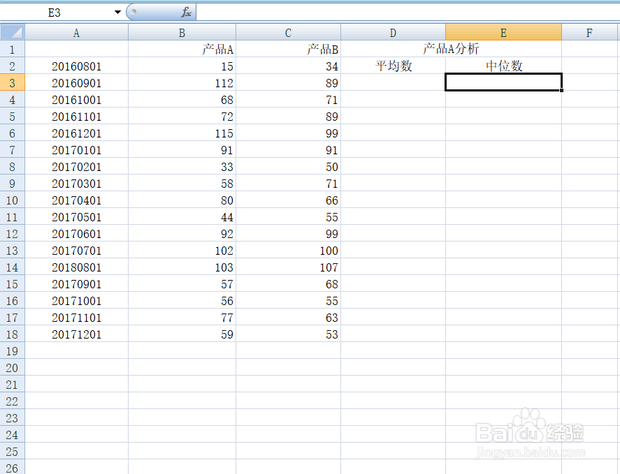
Task: Click date cell 20161201
Action: (x=77, y=133)
